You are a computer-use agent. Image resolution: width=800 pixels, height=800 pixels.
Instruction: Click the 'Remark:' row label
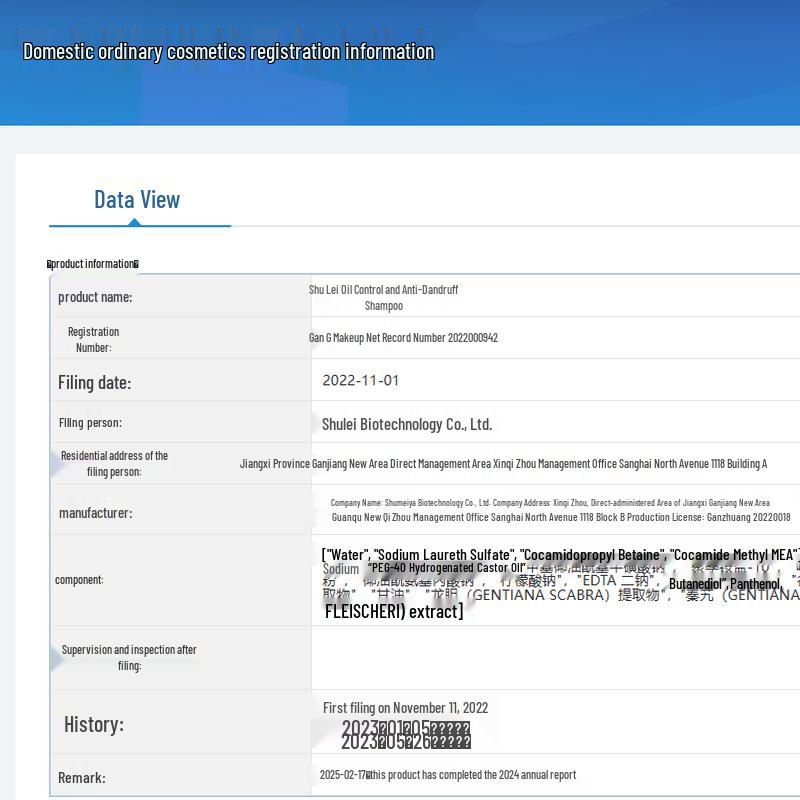82,778
